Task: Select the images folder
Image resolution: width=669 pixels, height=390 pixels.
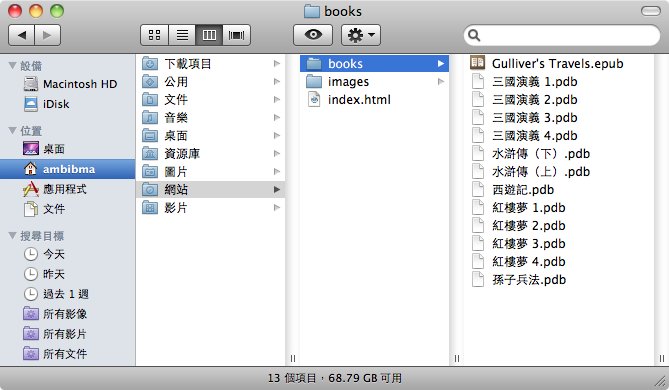Action: (374, 81)
